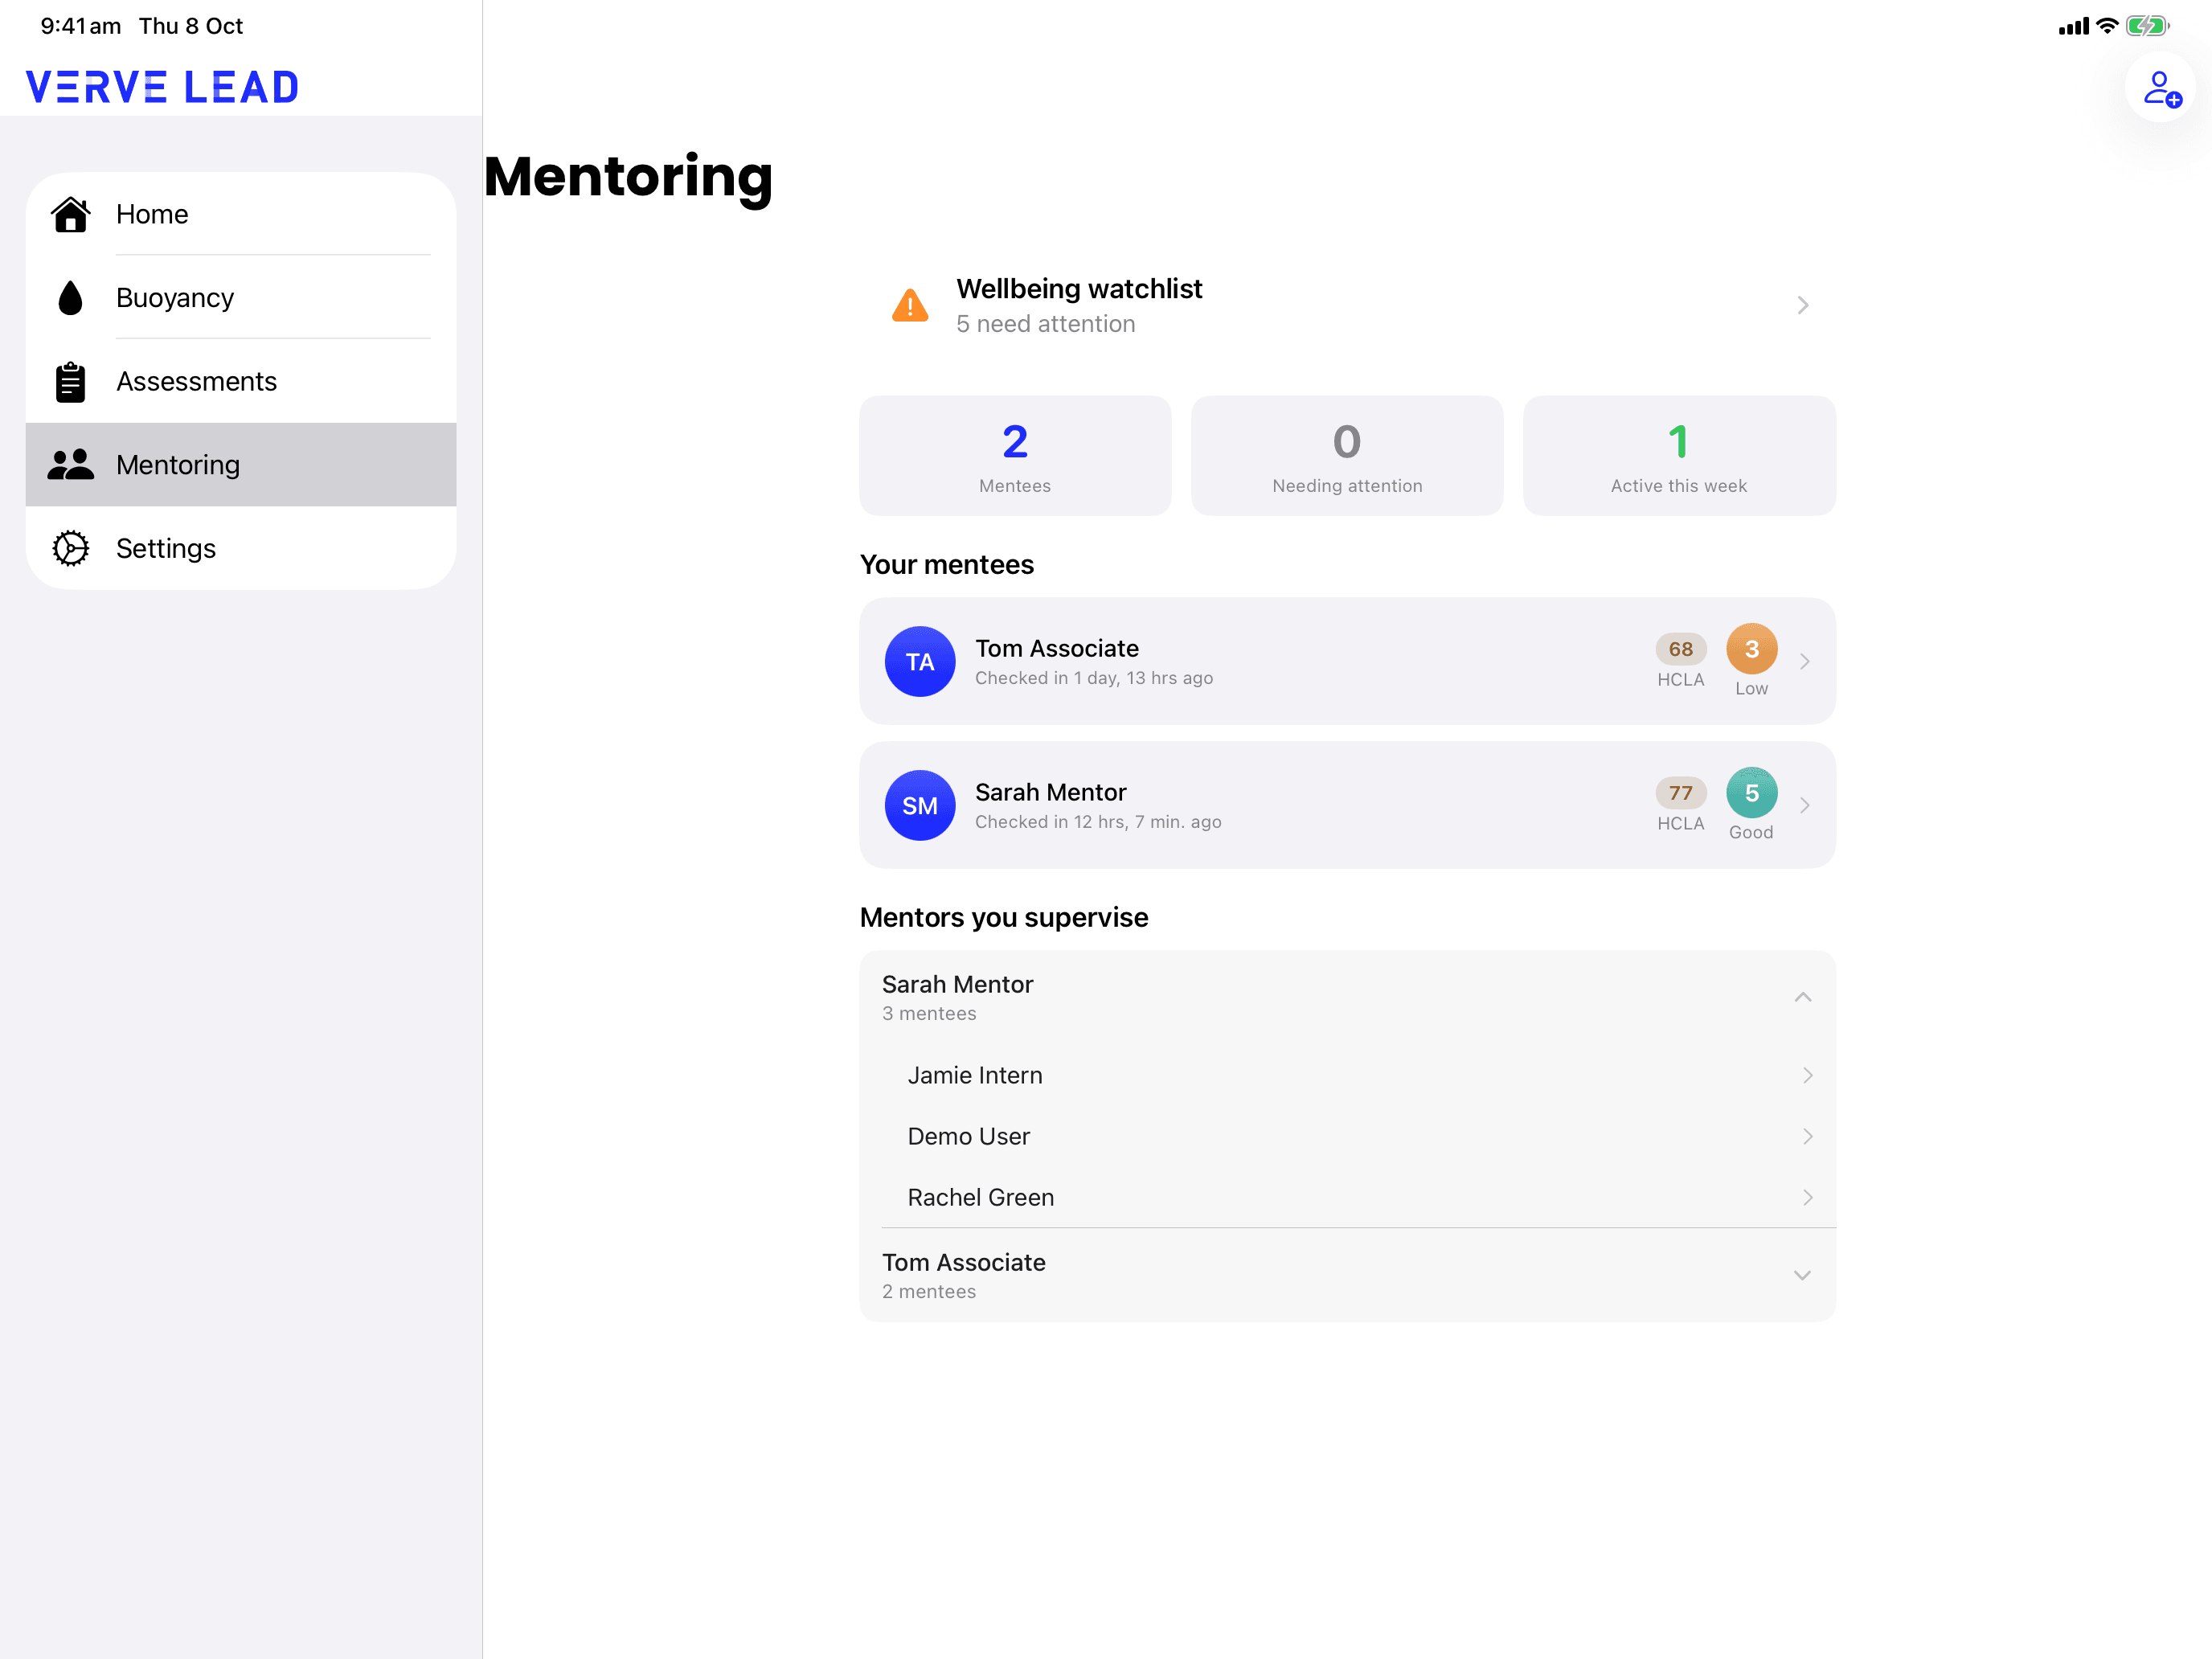Image resolution: width=2212 pixels, height=1659 pixels.
Task: Click the 'Your mentees' heading
Action: tap(947, 565)
